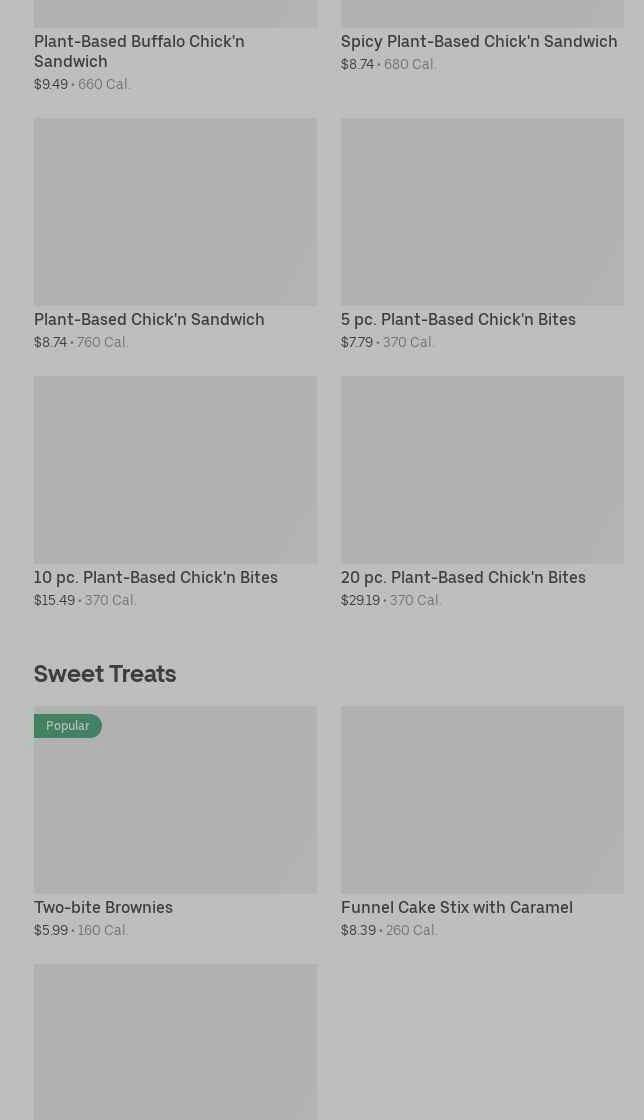The image size is (644, 1120).
Task: Click 10 pc. Plant-Based Chick'n Bites image
Action: (175, 469)
